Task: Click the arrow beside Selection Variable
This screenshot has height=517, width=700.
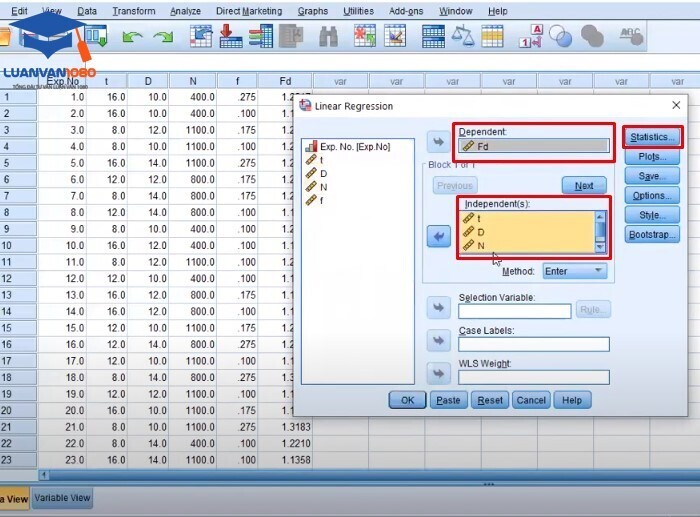Action: point(437,308)
